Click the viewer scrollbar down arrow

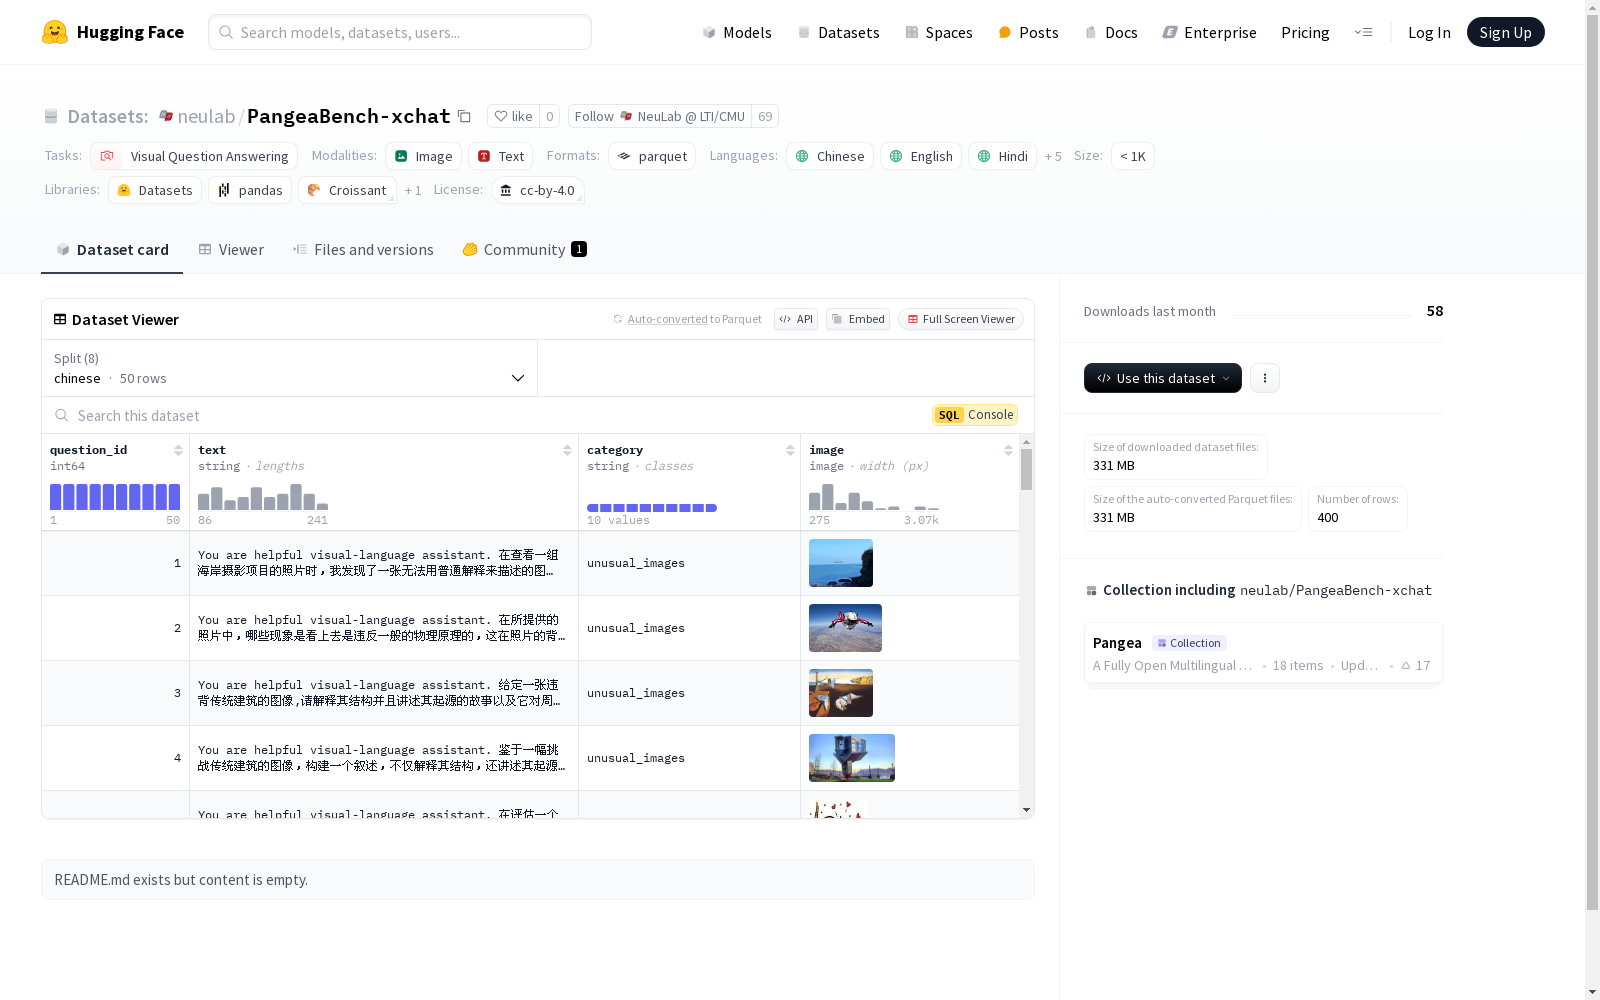pos(1026,810)
